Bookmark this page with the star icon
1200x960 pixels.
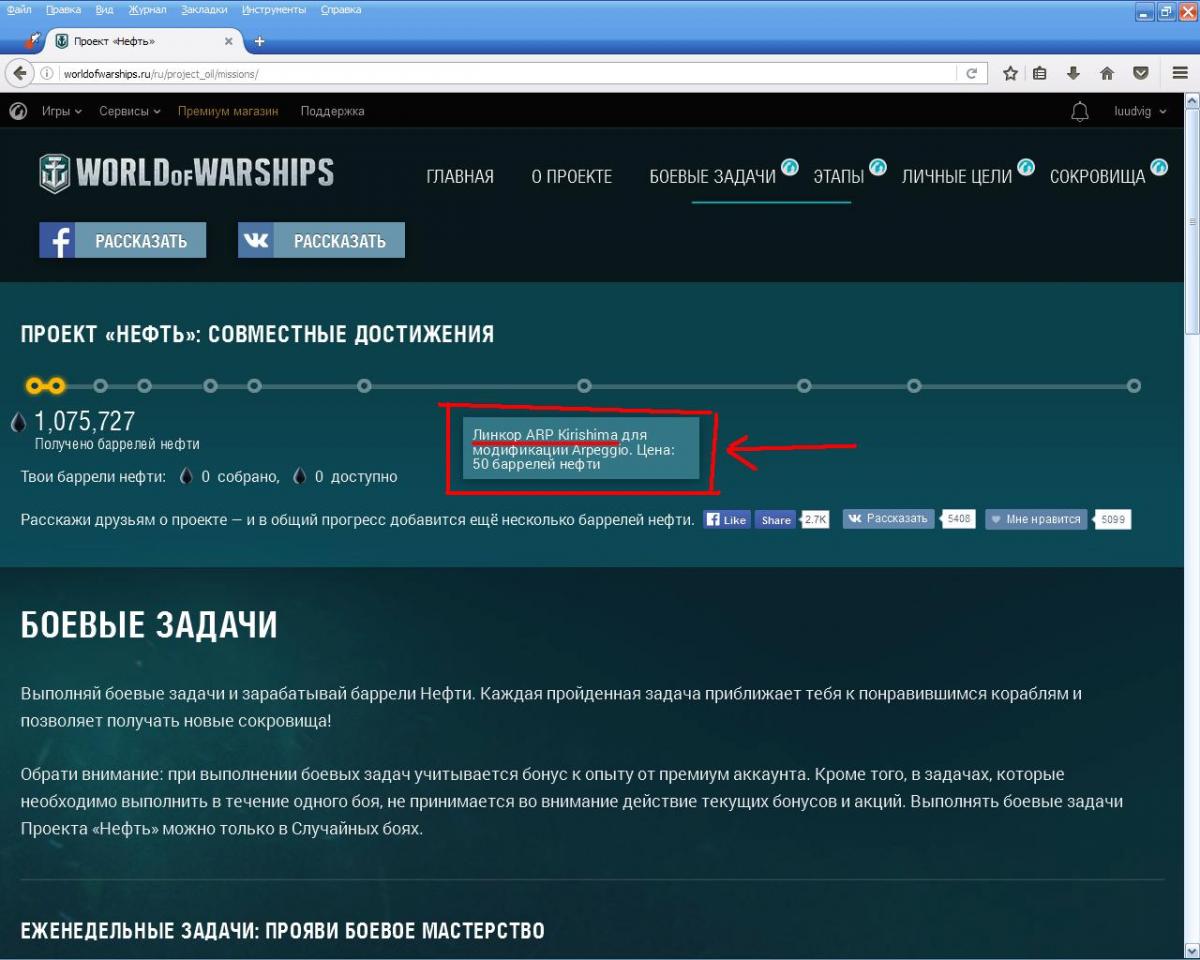(1010, 73)
